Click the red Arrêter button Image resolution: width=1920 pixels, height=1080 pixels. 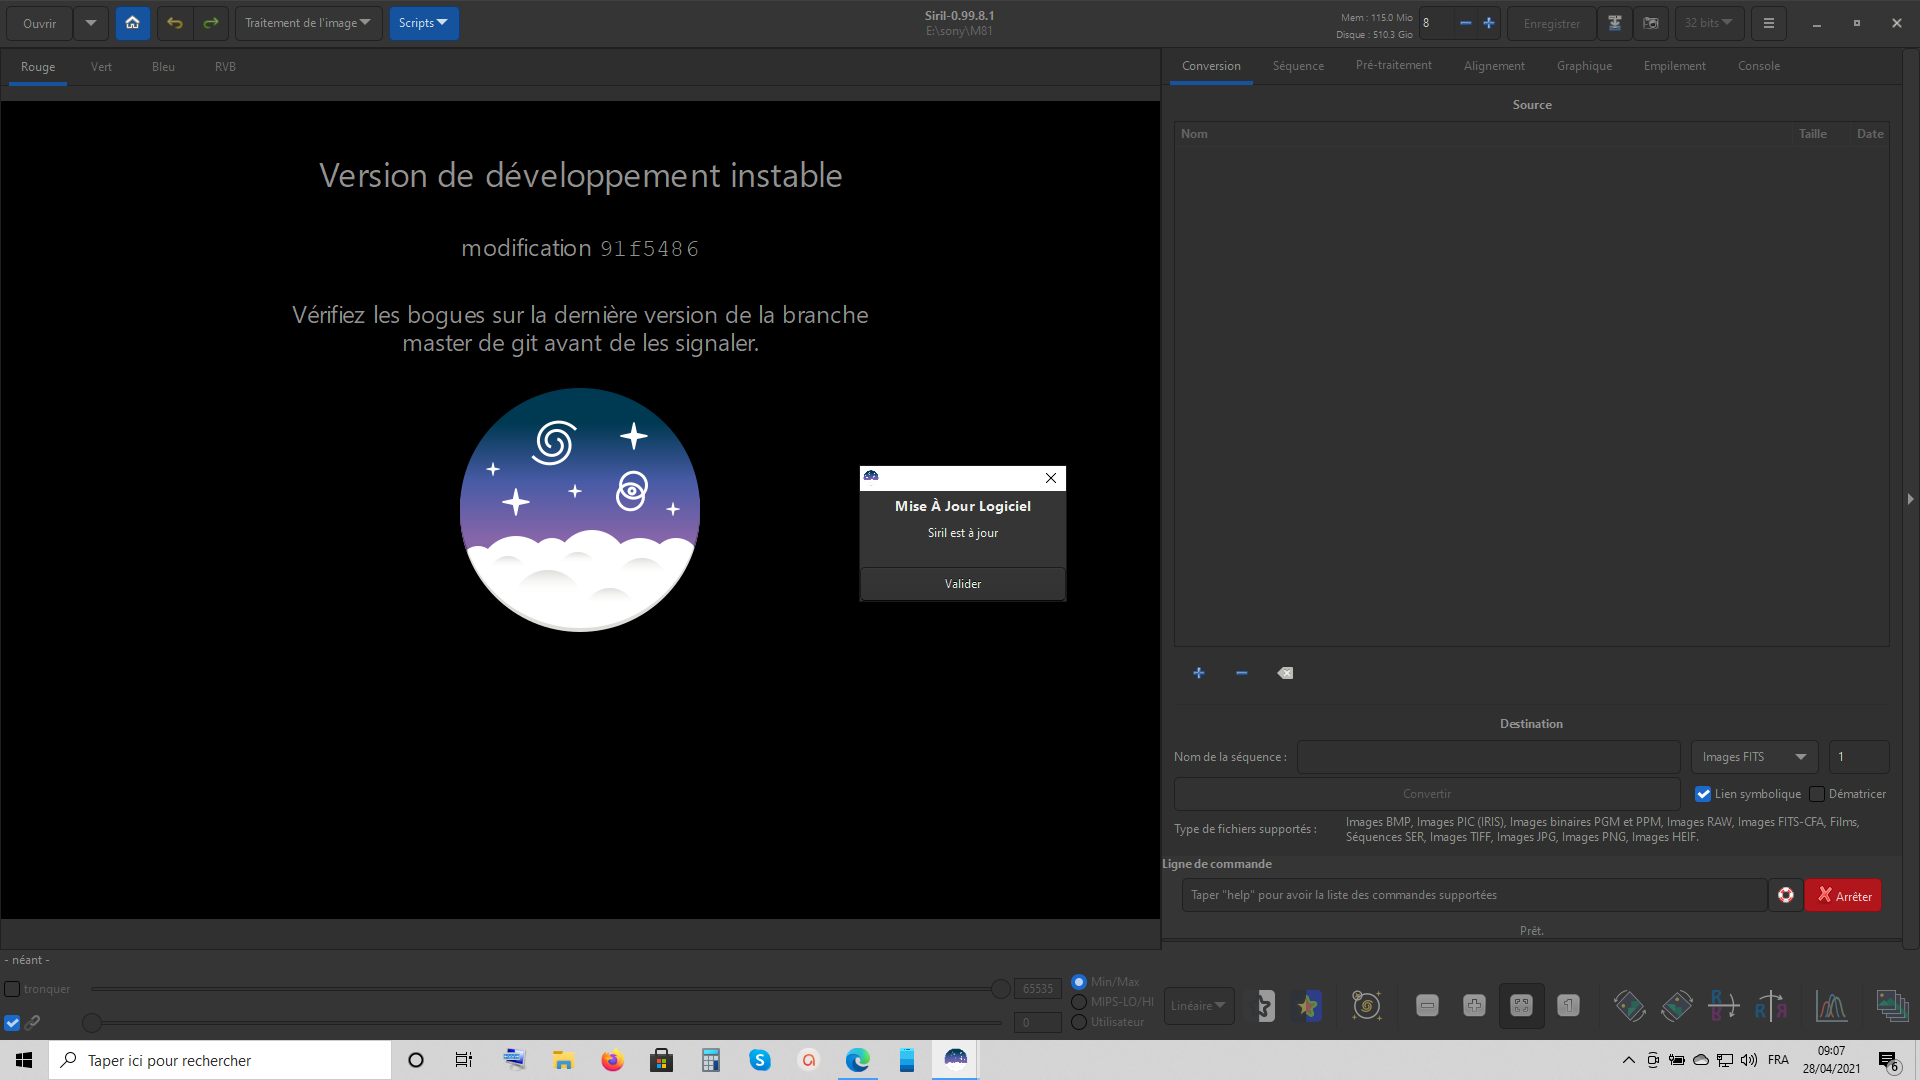pyautogui.click(x=1843, y=895)
